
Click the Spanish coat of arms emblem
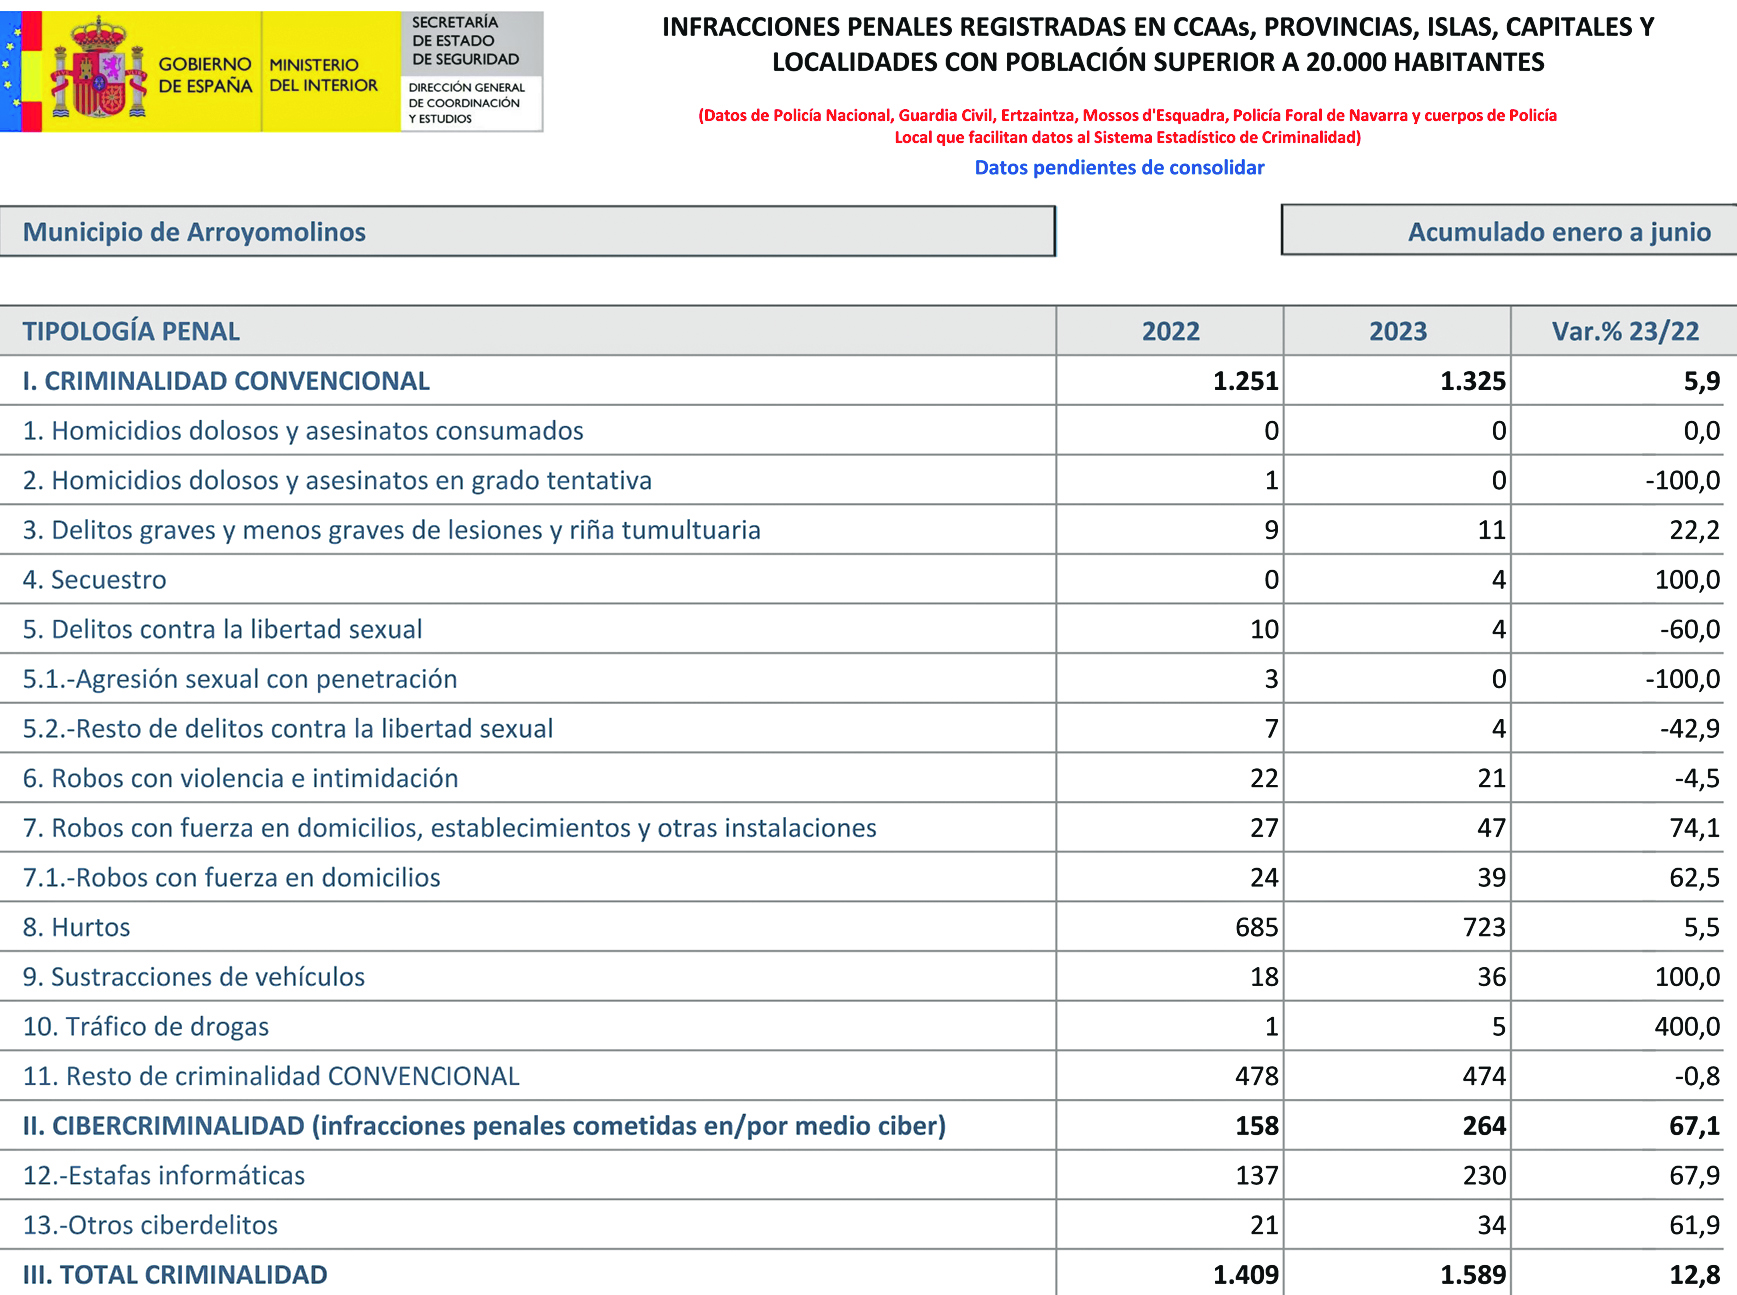pos(99,70)
